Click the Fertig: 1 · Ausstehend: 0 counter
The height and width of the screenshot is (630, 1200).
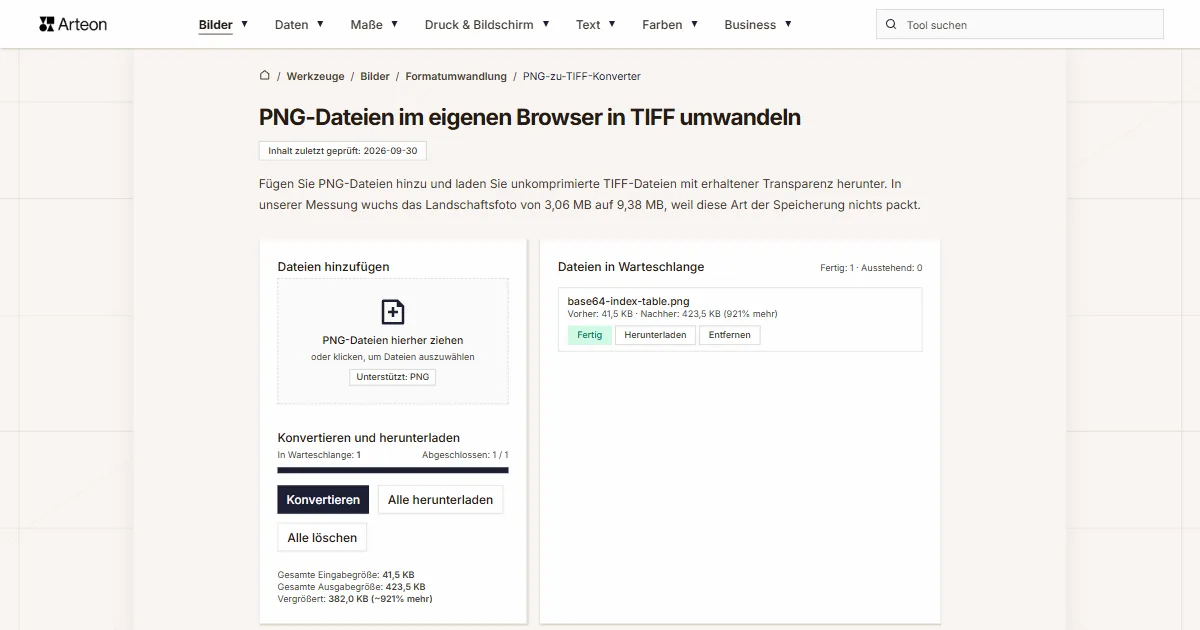click(x=871, y=268)
